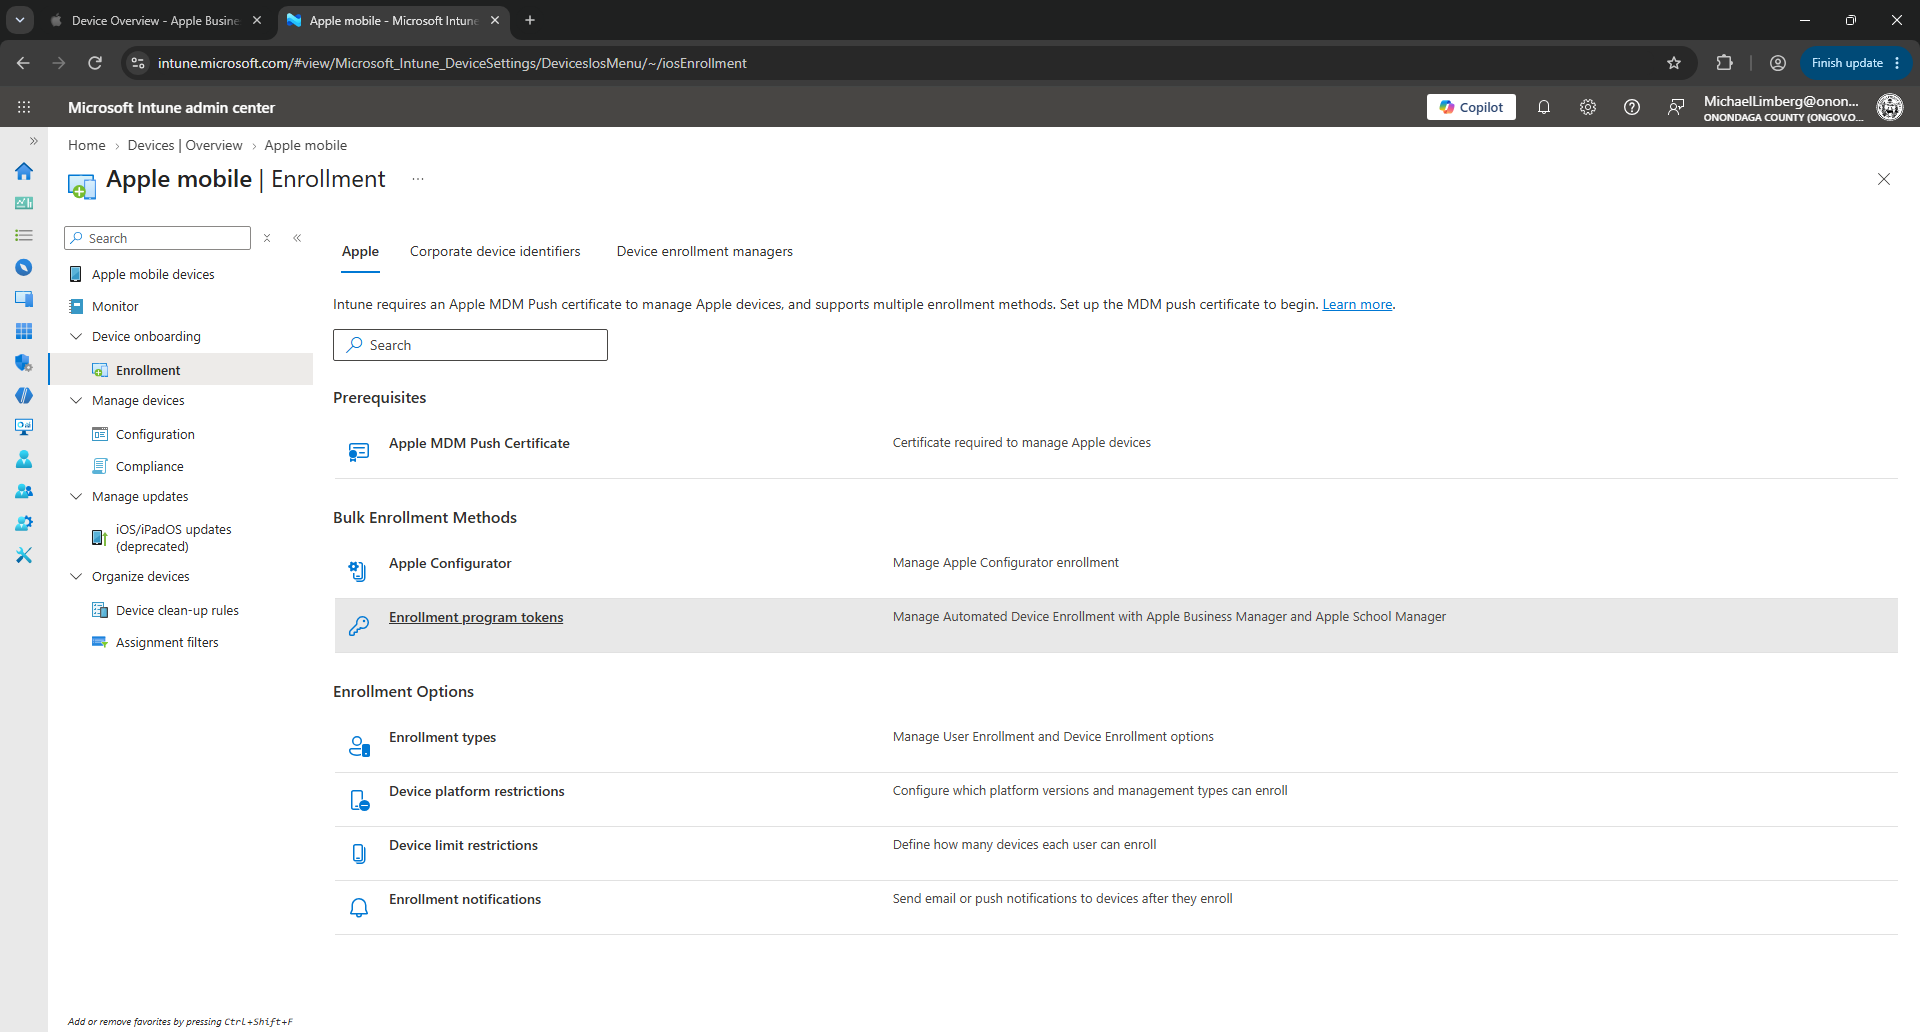The image size is (1920, 1032).
Task: Open Groups icon in left rail
Action: point(24,491)
